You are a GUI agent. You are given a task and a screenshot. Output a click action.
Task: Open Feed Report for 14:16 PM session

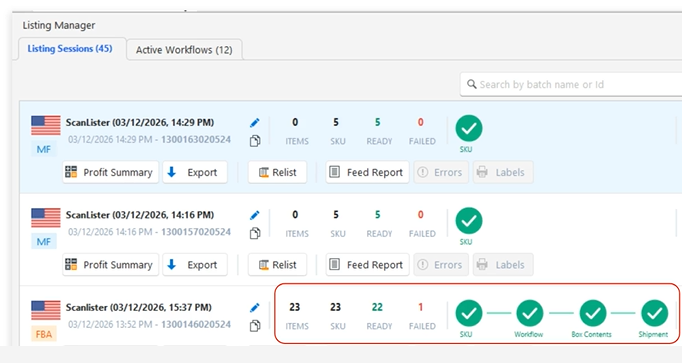[367, 265]
